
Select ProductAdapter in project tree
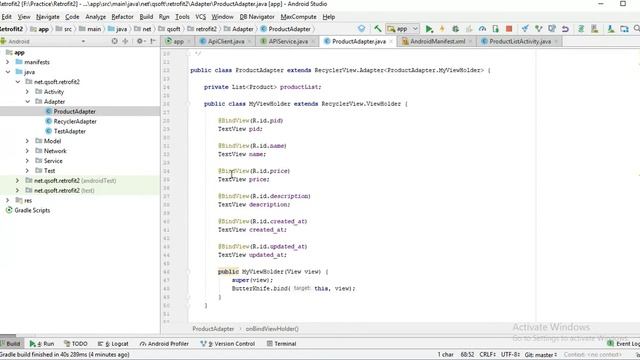point(75,111)
